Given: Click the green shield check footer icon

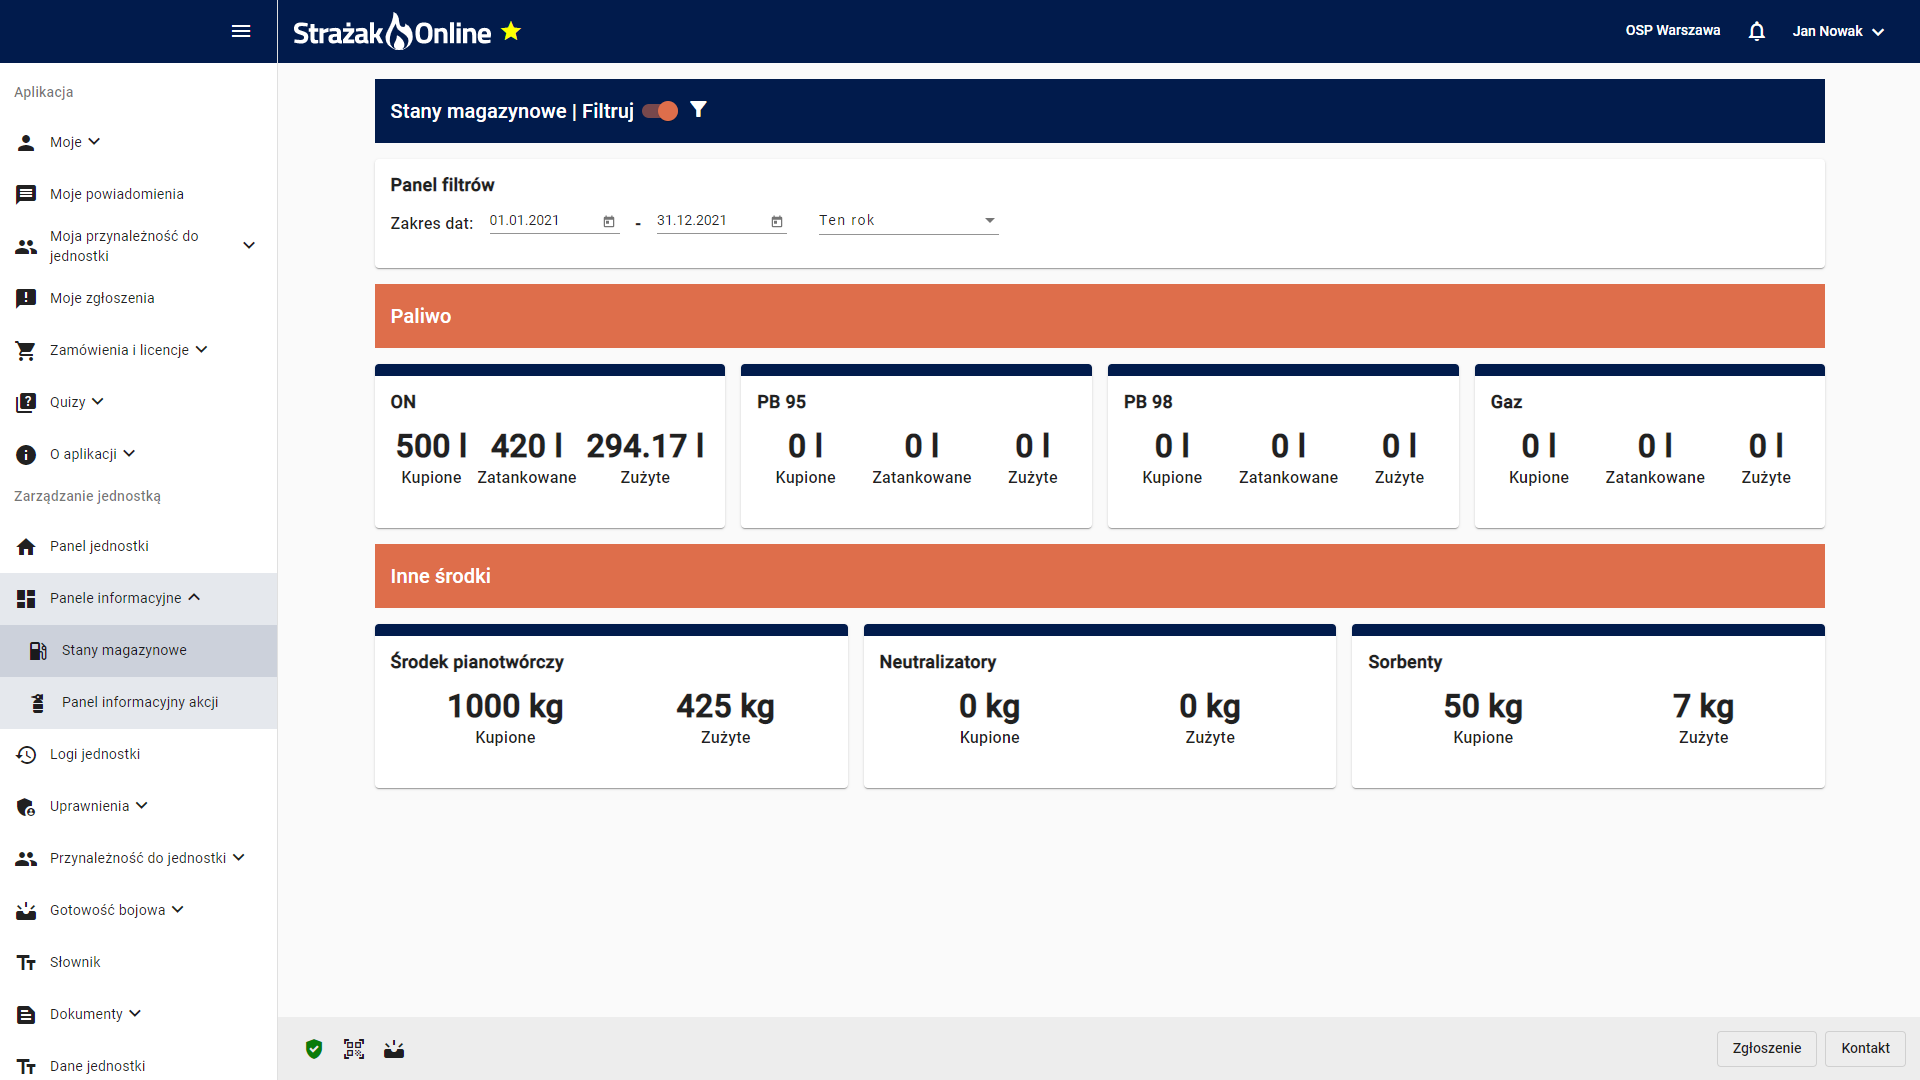Looking at the screenshot, I should click(x=314, y=1049).
